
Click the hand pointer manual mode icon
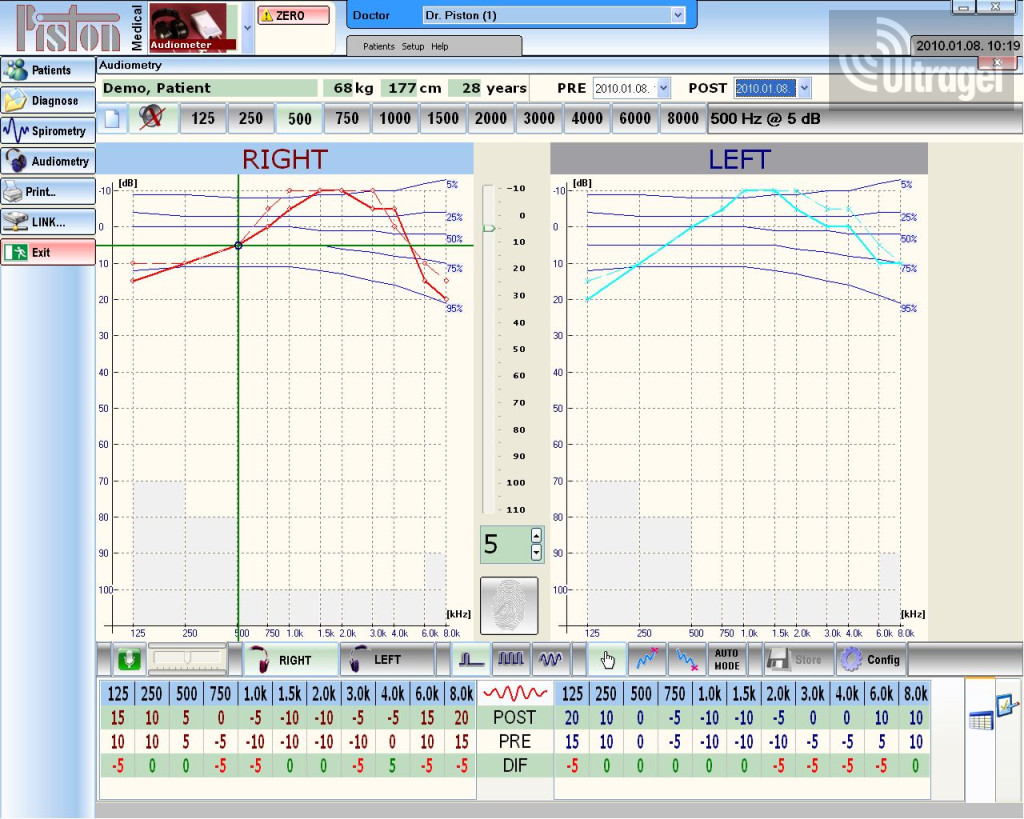[x=607, y=660]
